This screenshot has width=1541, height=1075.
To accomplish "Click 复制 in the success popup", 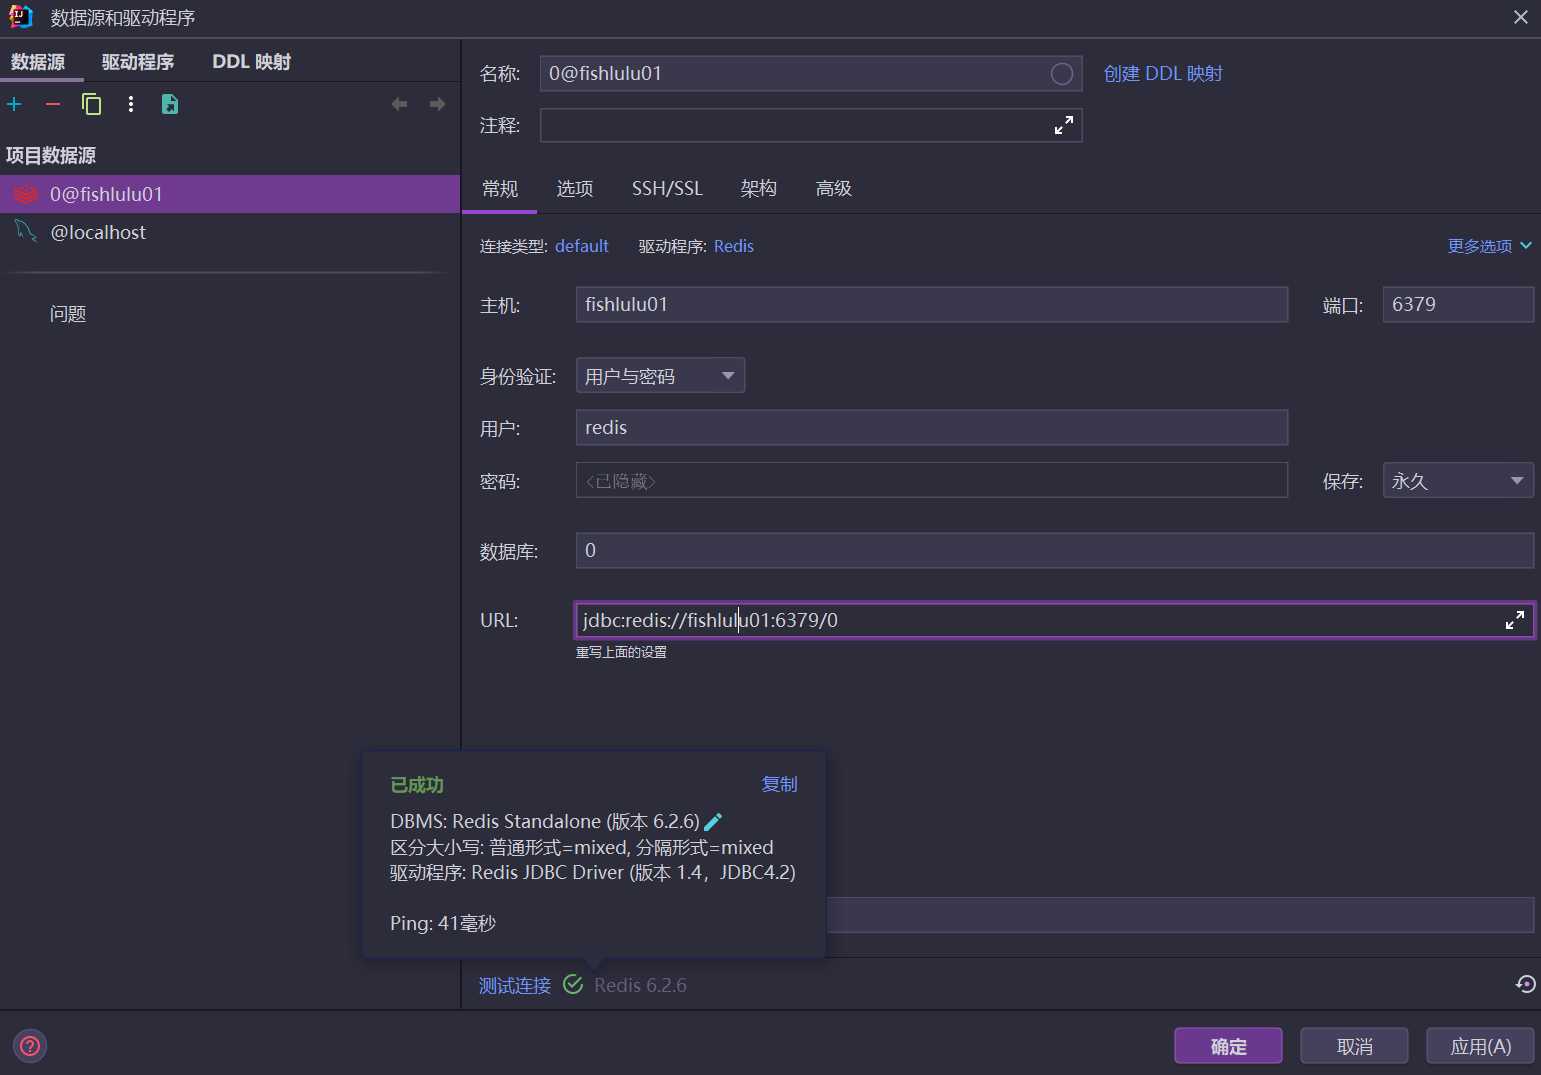I will (780, 784).
